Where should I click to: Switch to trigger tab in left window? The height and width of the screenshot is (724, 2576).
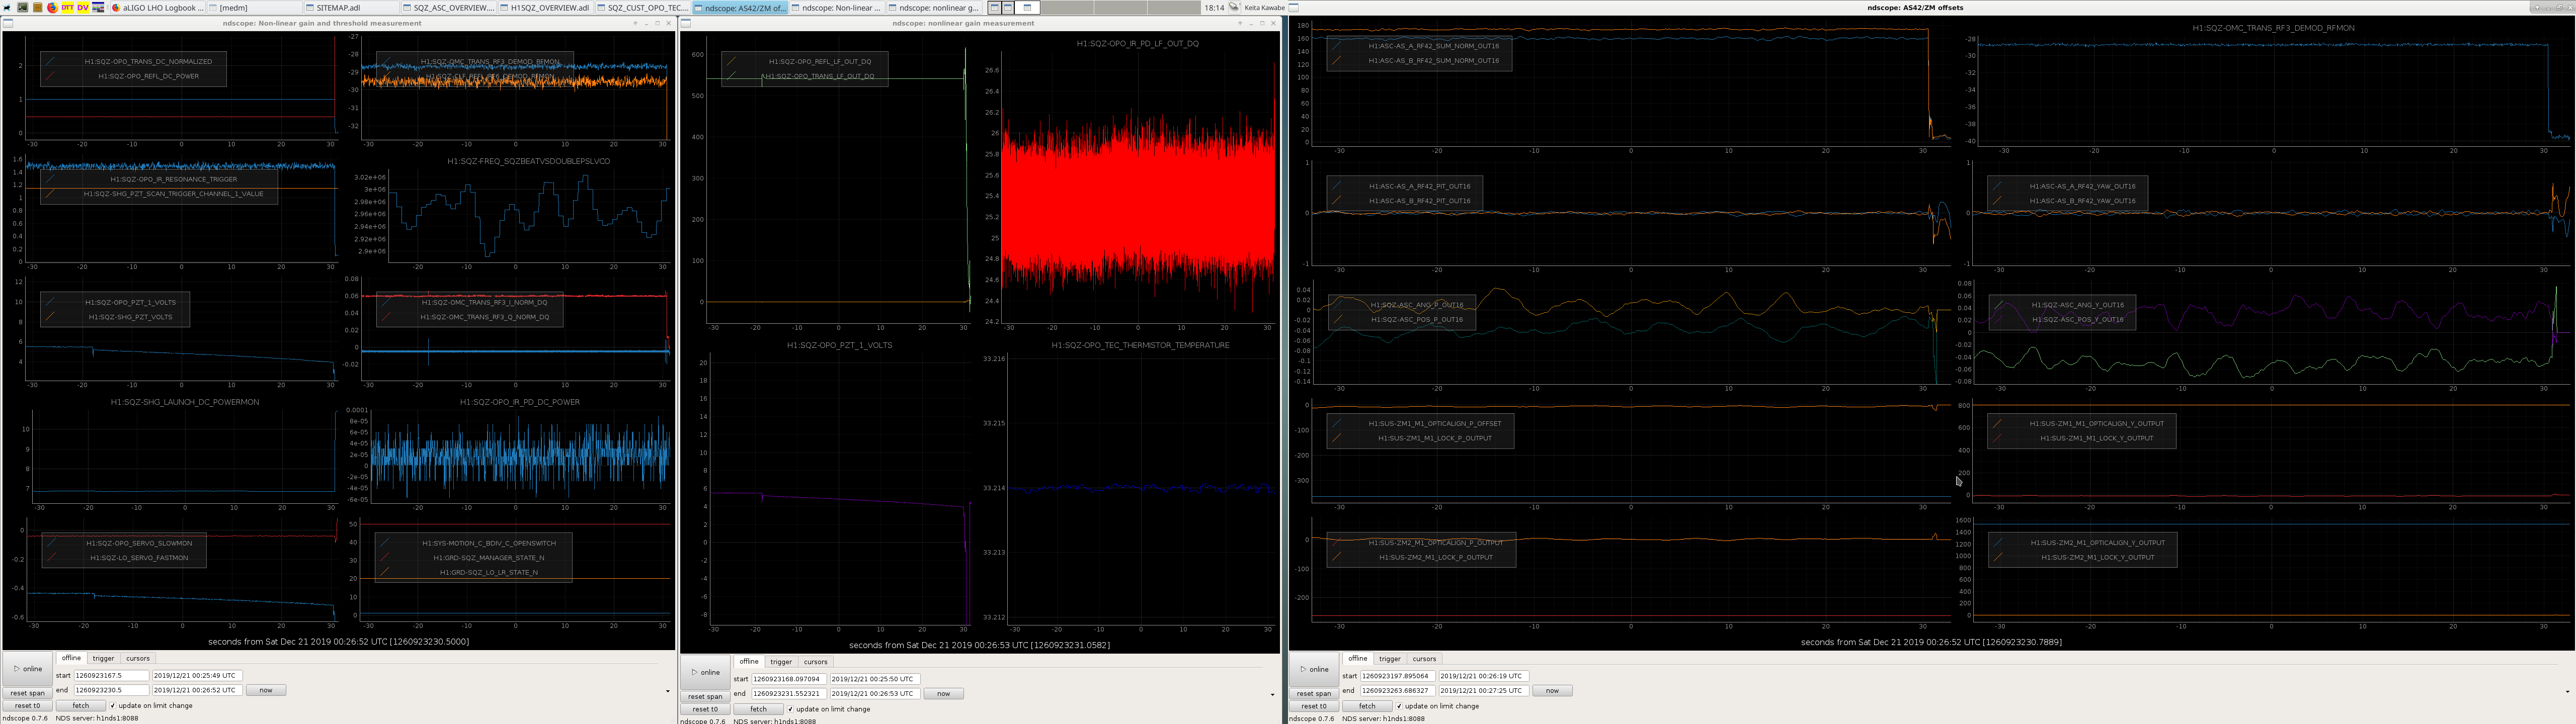pos(104,658)
